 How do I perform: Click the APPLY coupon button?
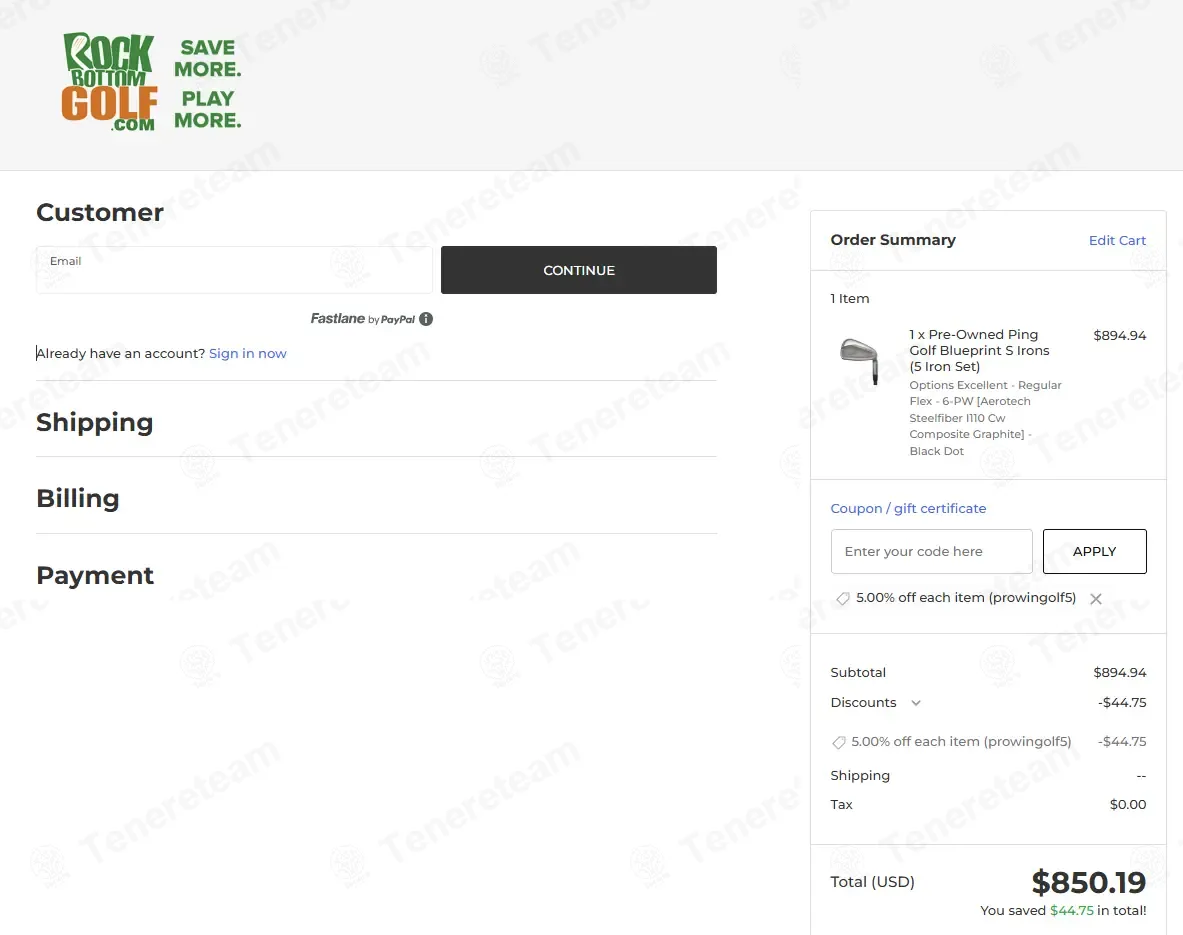[x=1094, y=552]
